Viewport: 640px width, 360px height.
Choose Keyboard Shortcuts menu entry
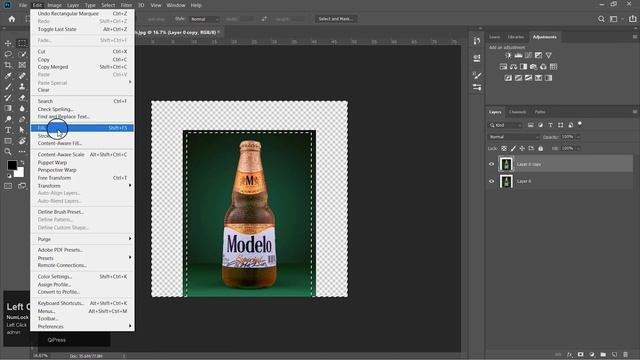coord(82,303)
